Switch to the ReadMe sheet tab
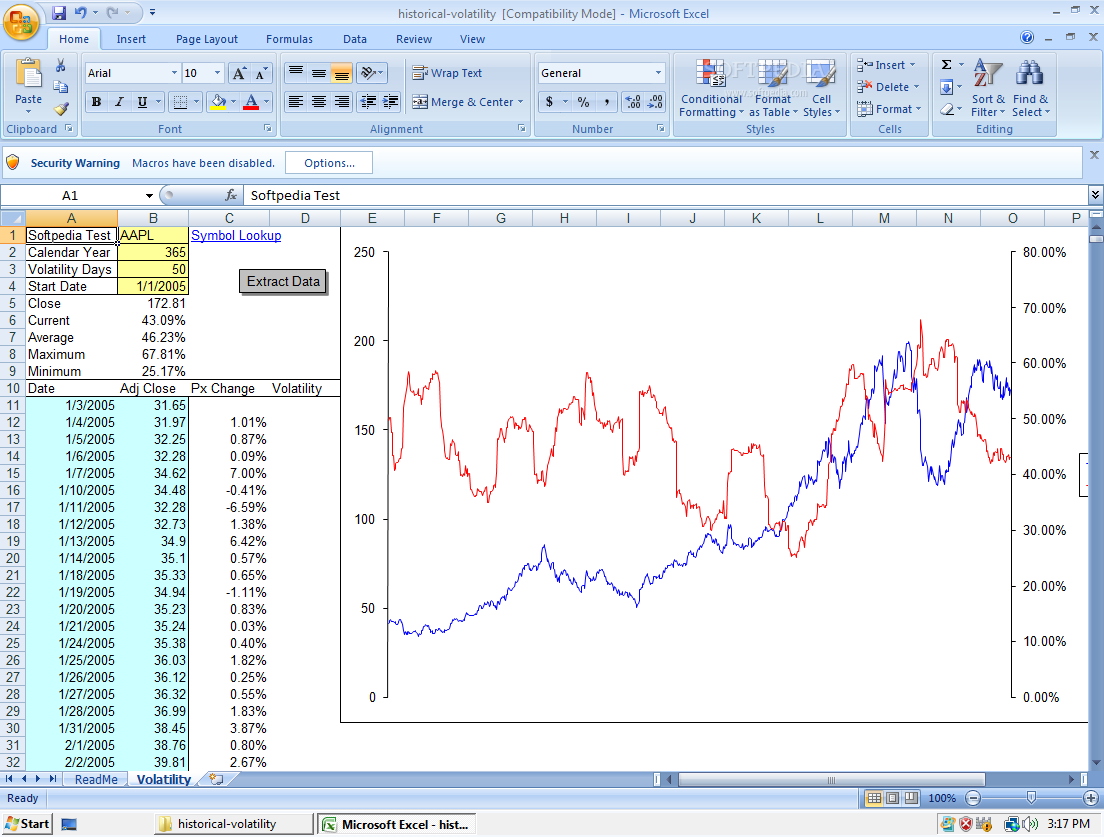The image size is (1104, 837). [x=96, y=779]
